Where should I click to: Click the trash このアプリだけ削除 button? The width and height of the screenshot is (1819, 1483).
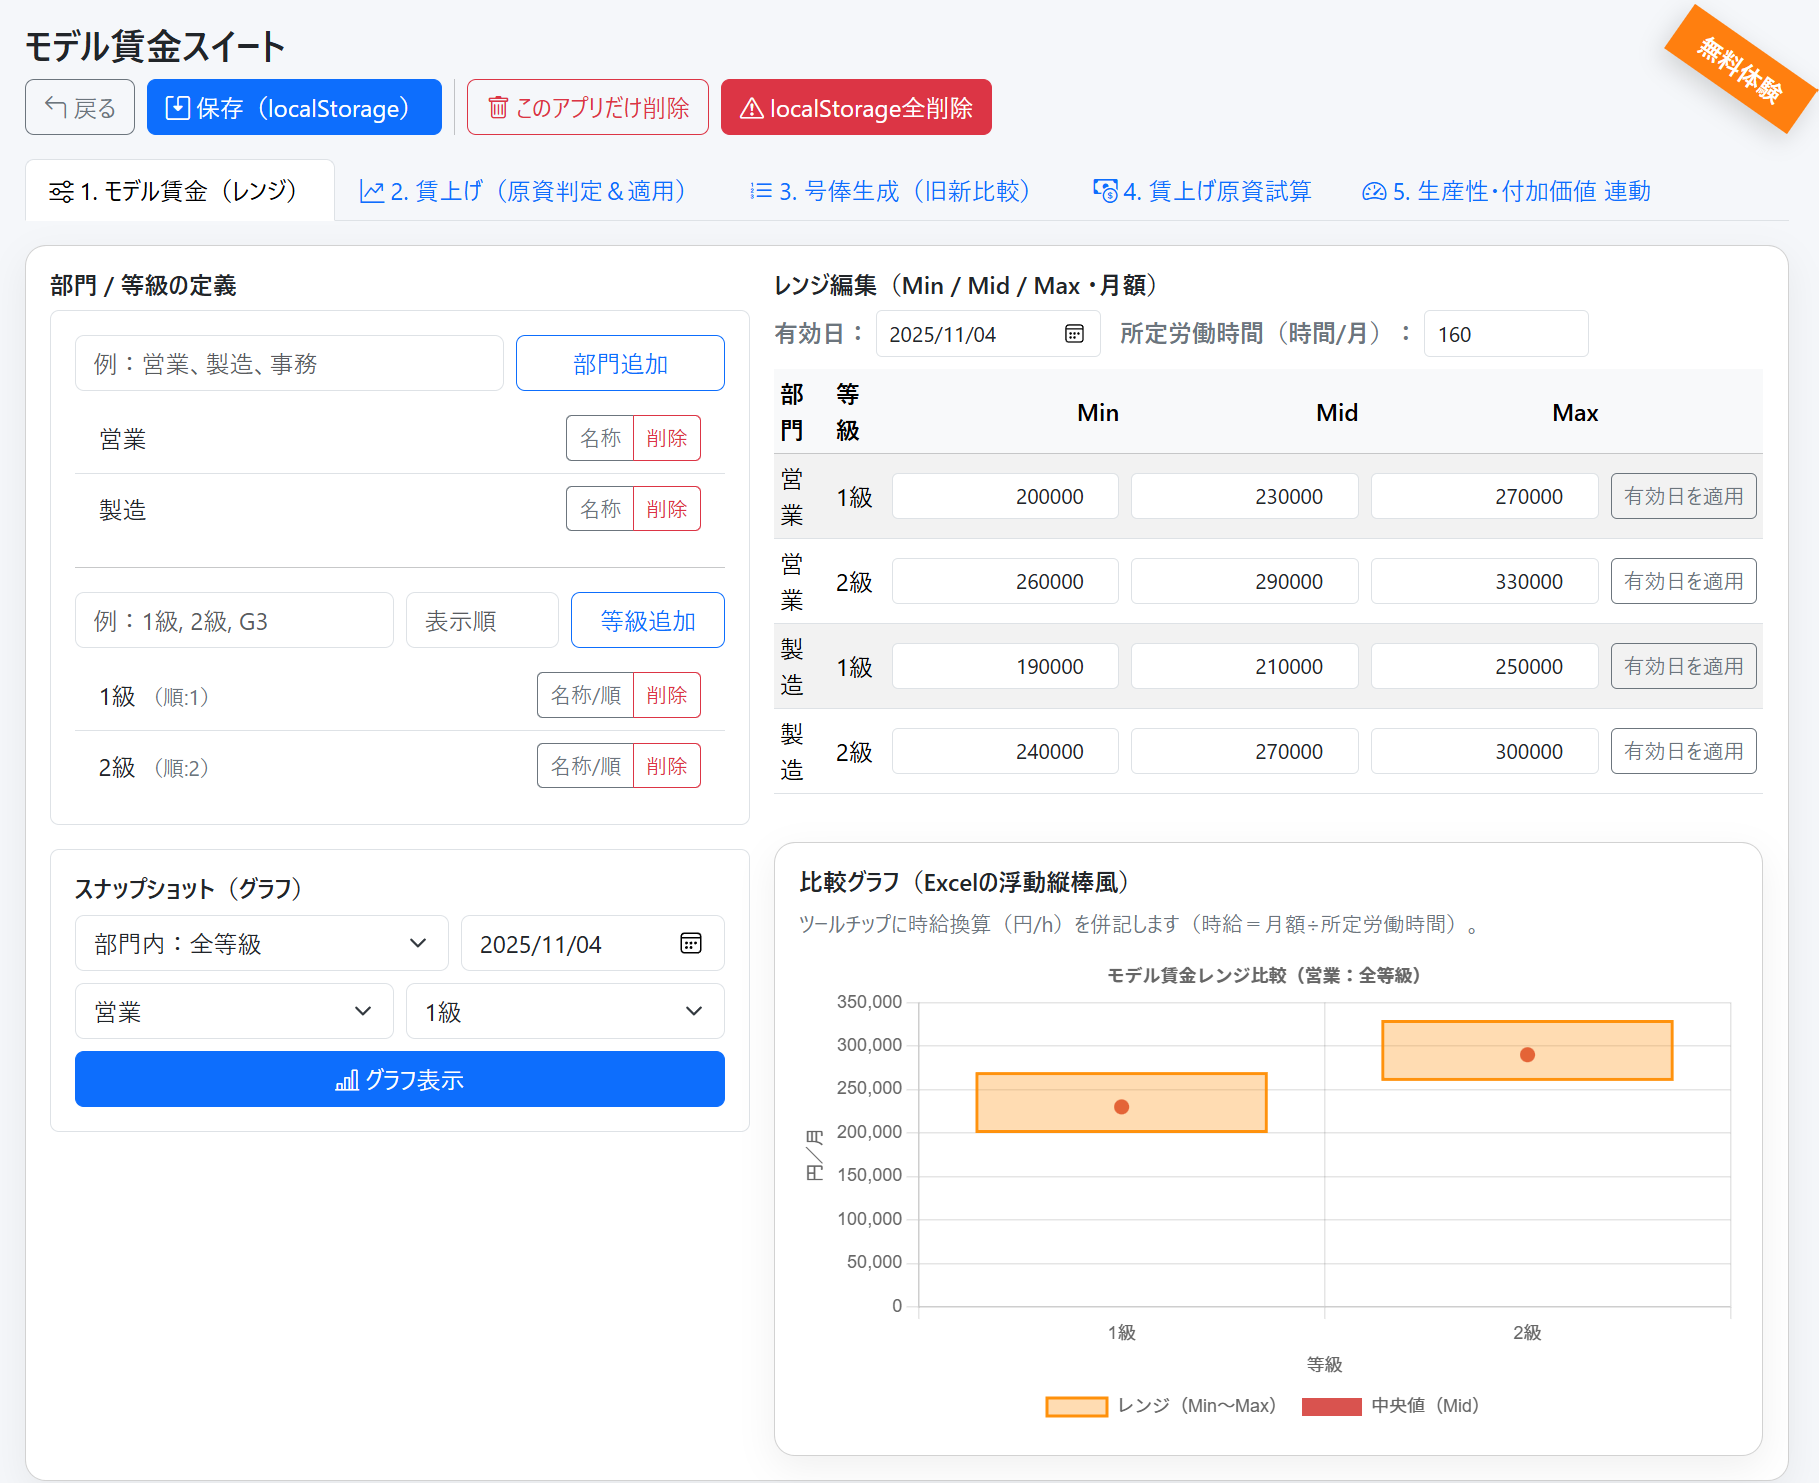(588, 108)
